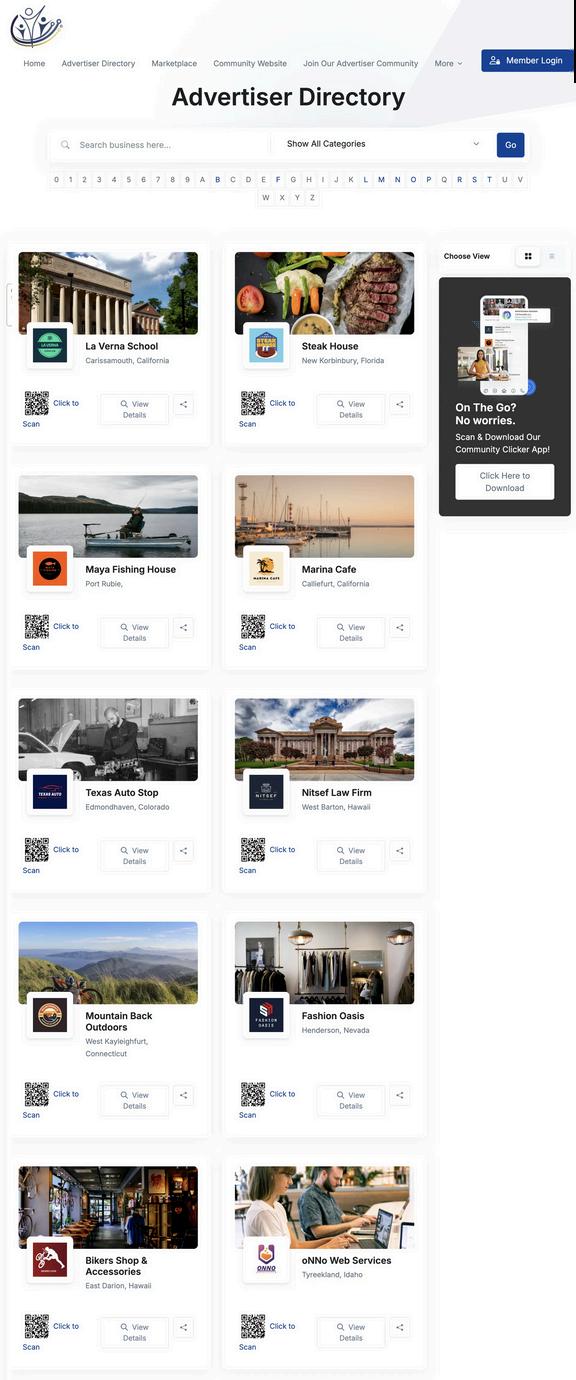
Task: Open Bikers Shop & Accessories photo
Action: (x=108, y=1207)
